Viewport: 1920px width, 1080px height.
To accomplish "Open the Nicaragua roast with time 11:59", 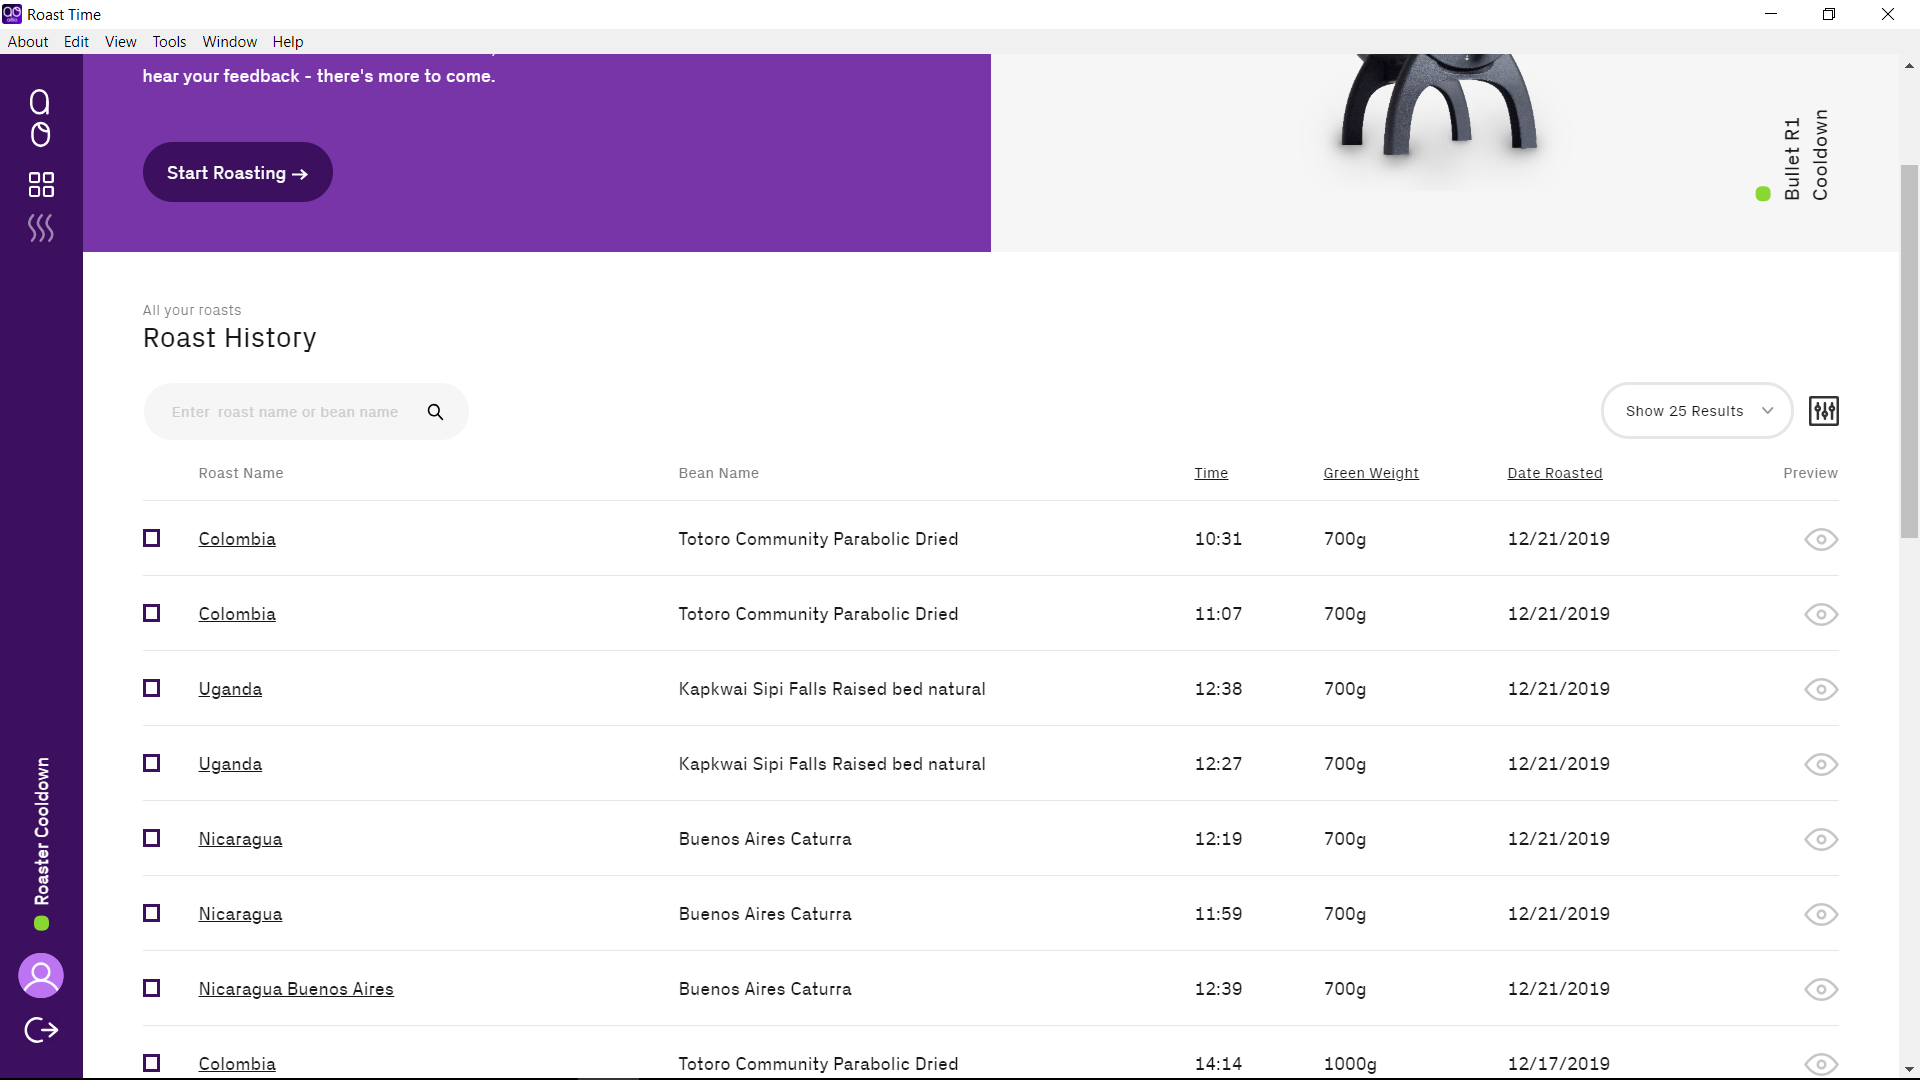I will click(240, 914).
